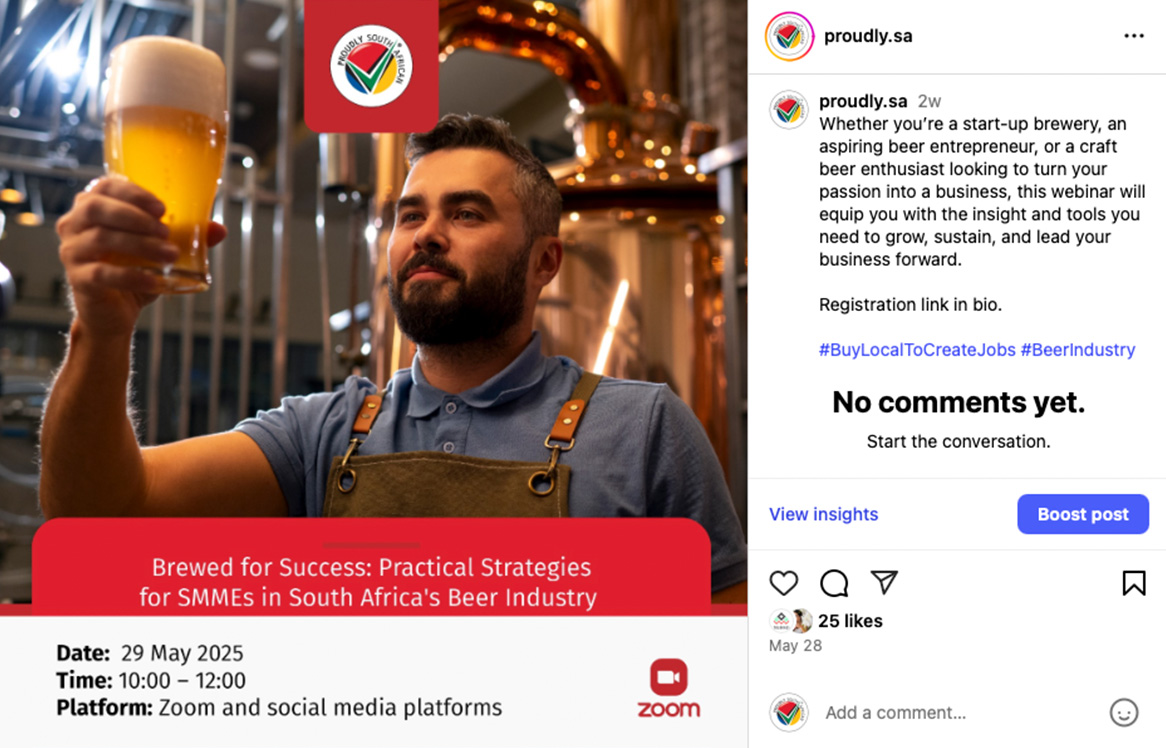The height and width of the screenshot is (748, 1166).
Task: Click the caption's small profile avatar
Action: pyautogui.click(x=788, y=110)
